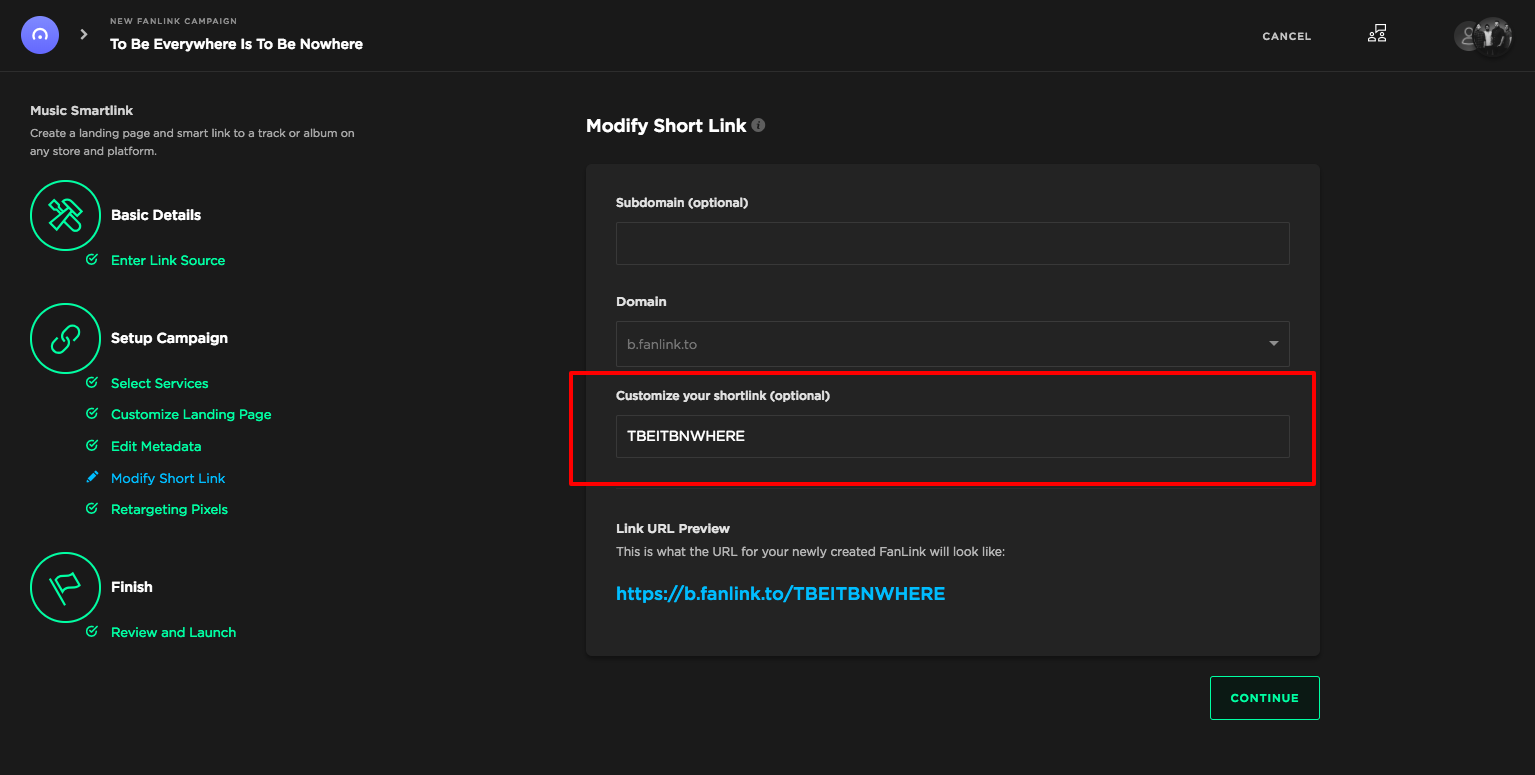This screenshot has width=1535, height=775.
Task: Click check icon beside Enter Link Source
Action: (x=92, y=260)
